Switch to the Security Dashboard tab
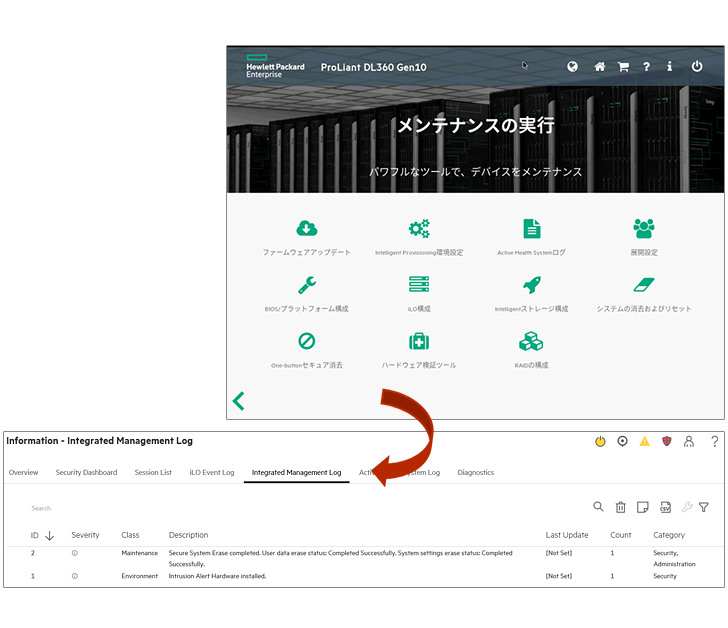728x628 pixels. [x=86, y=473]
